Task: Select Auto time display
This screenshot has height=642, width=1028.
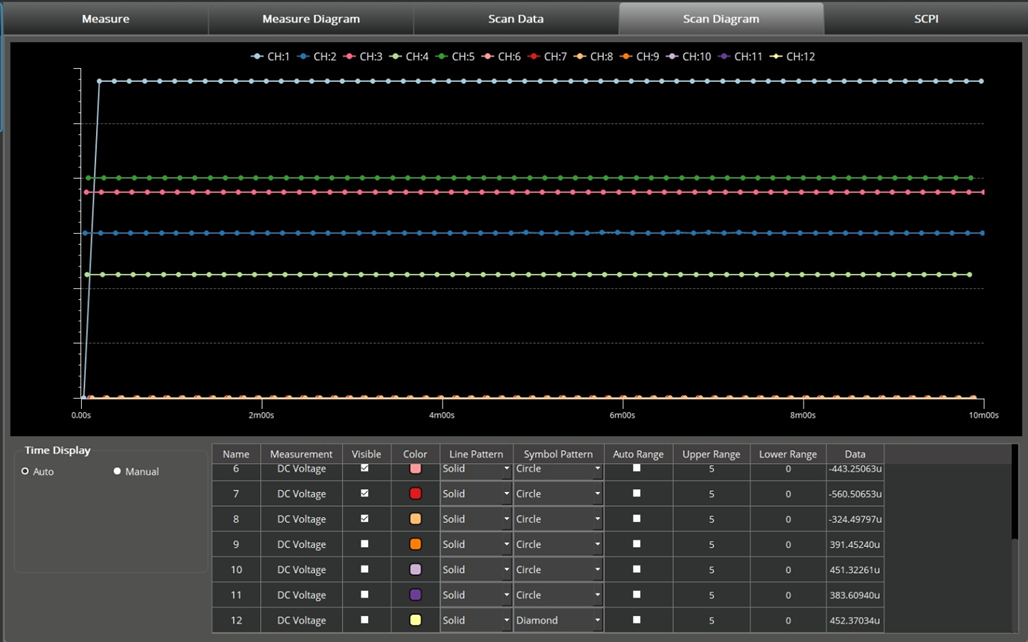Action: click(x=37, y=471)
